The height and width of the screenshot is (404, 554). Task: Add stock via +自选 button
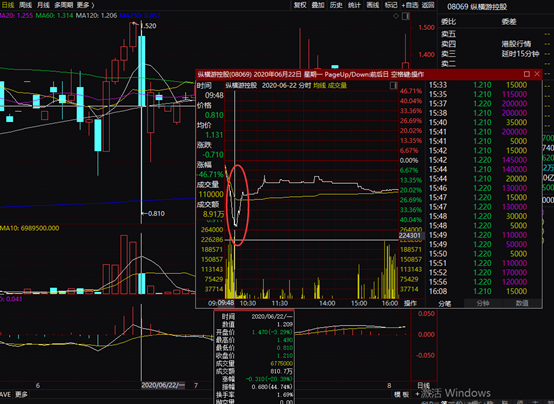(410, 5)
